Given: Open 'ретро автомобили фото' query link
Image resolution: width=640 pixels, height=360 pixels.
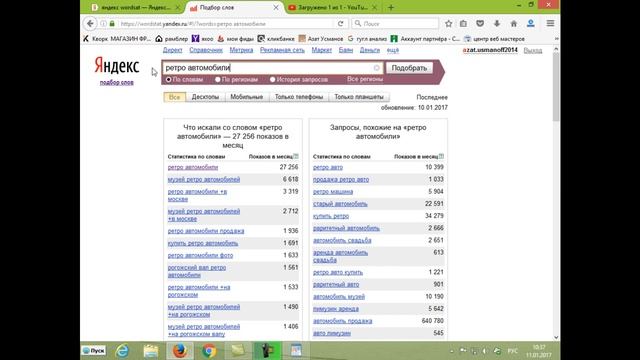Looking at the screenshot, I should [200, 256].
